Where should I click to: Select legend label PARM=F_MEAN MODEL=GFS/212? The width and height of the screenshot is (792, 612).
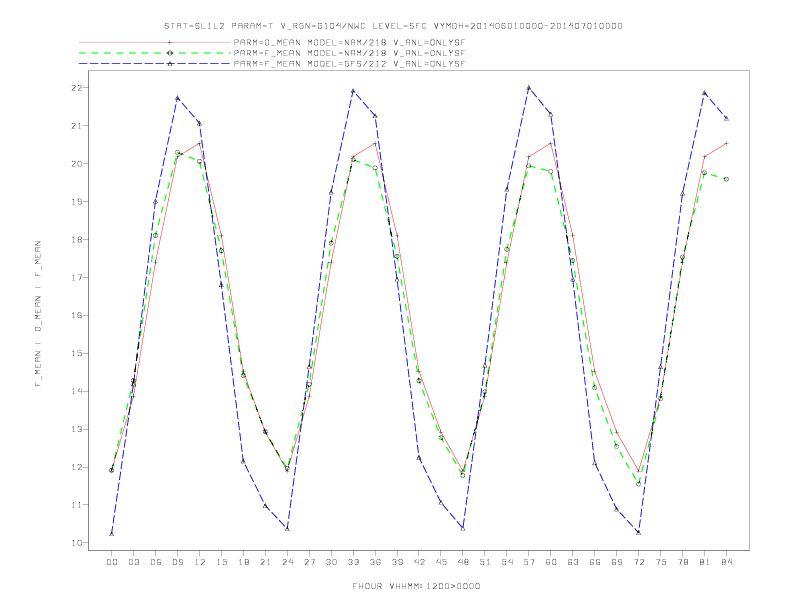350,64
